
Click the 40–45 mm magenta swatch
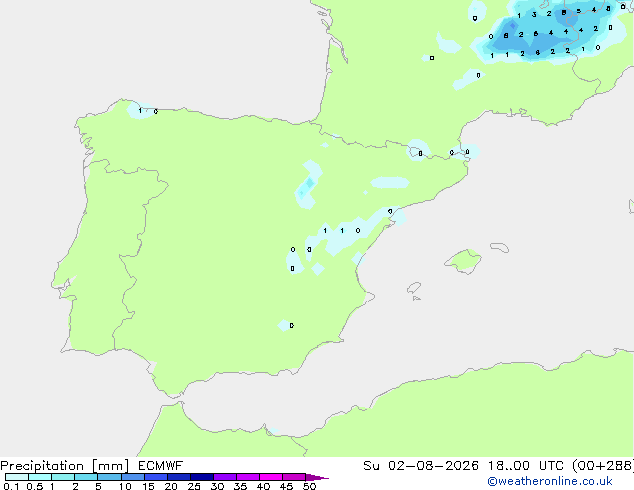click(271, 477)
